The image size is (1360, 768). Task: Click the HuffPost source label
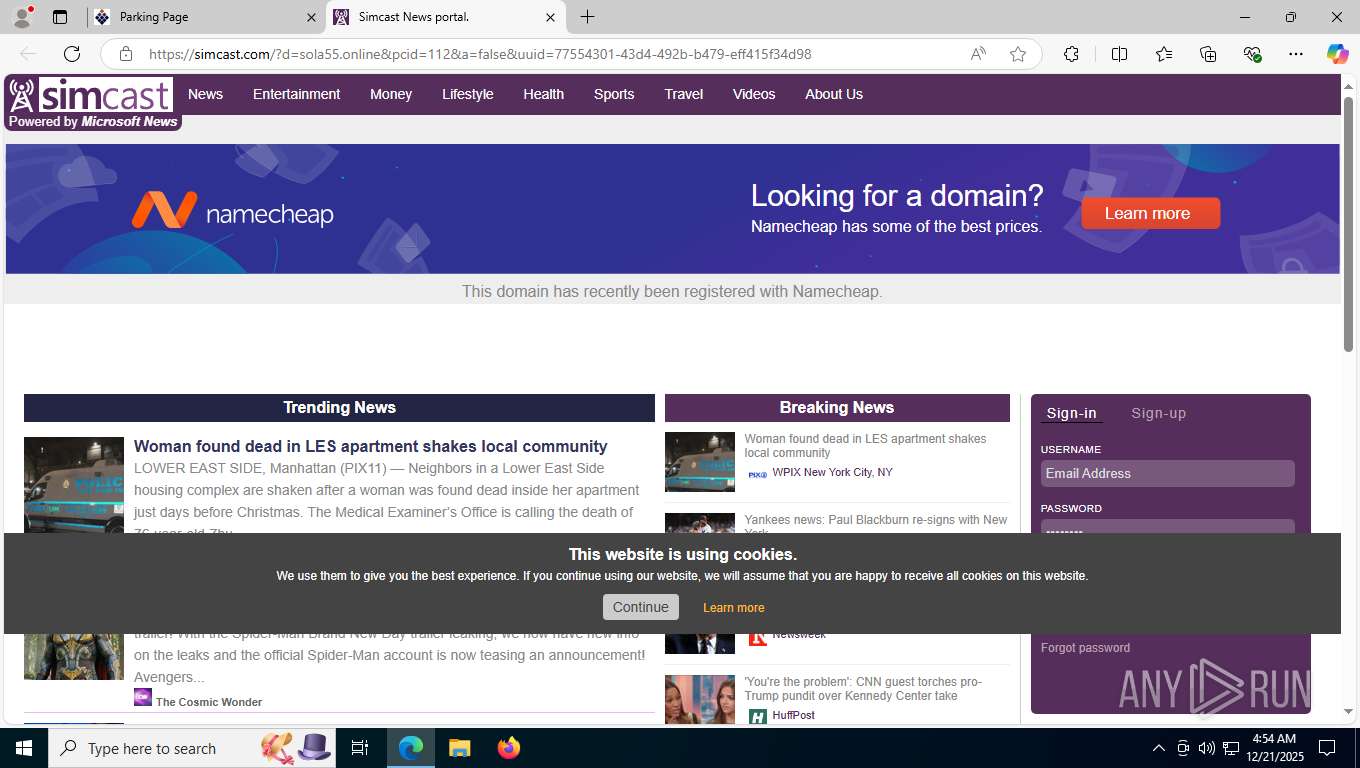click(x=793, y=715)
